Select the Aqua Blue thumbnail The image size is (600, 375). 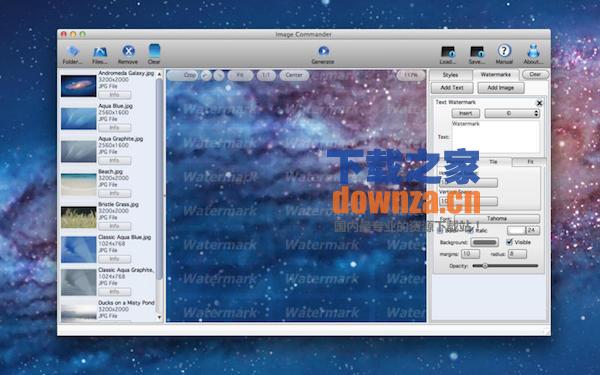click(x=78, y=119)
